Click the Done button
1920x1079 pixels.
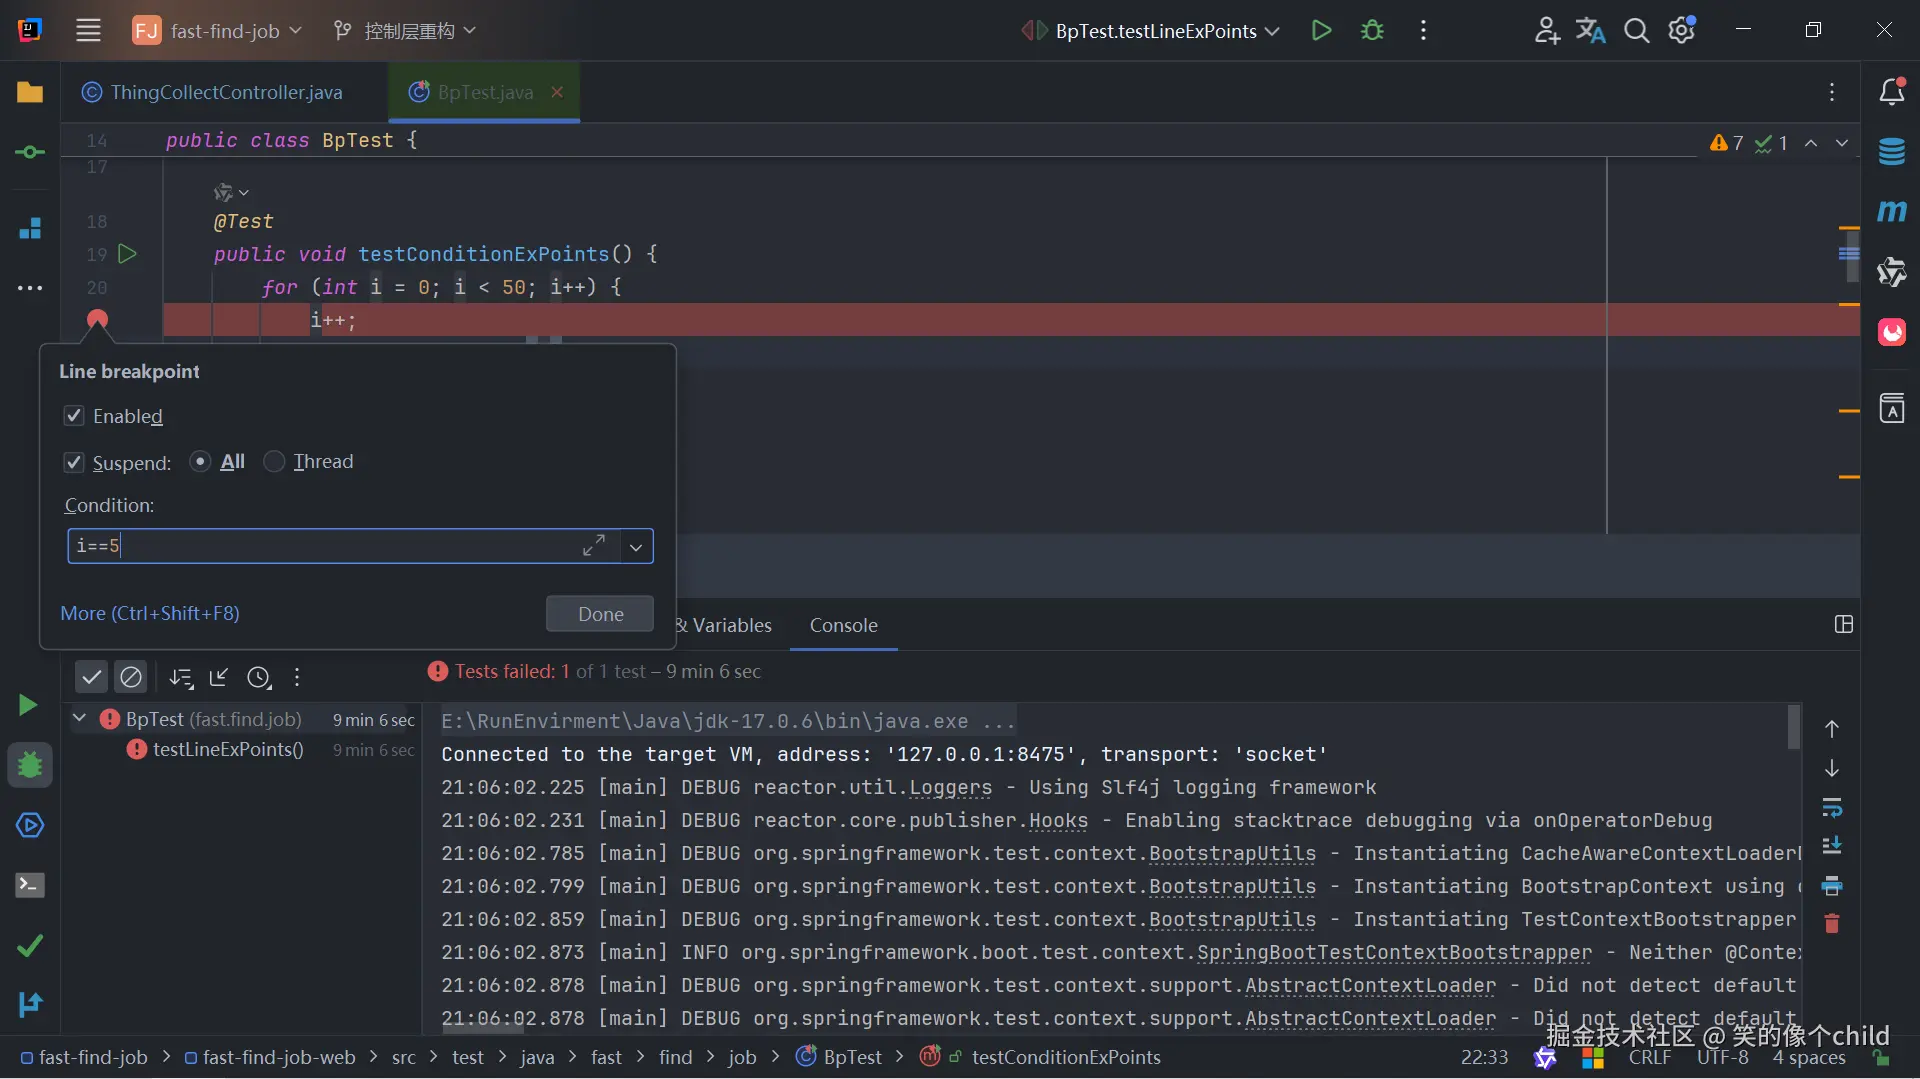tap(600, 614)
